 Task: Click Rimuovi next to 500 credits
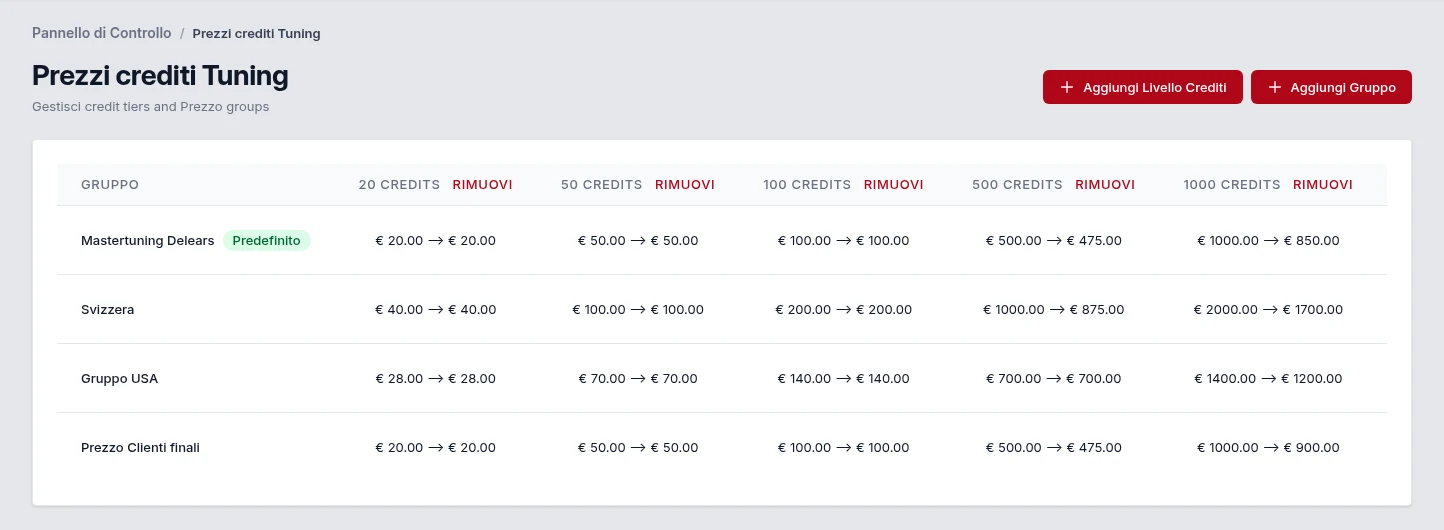point(1105,185)
